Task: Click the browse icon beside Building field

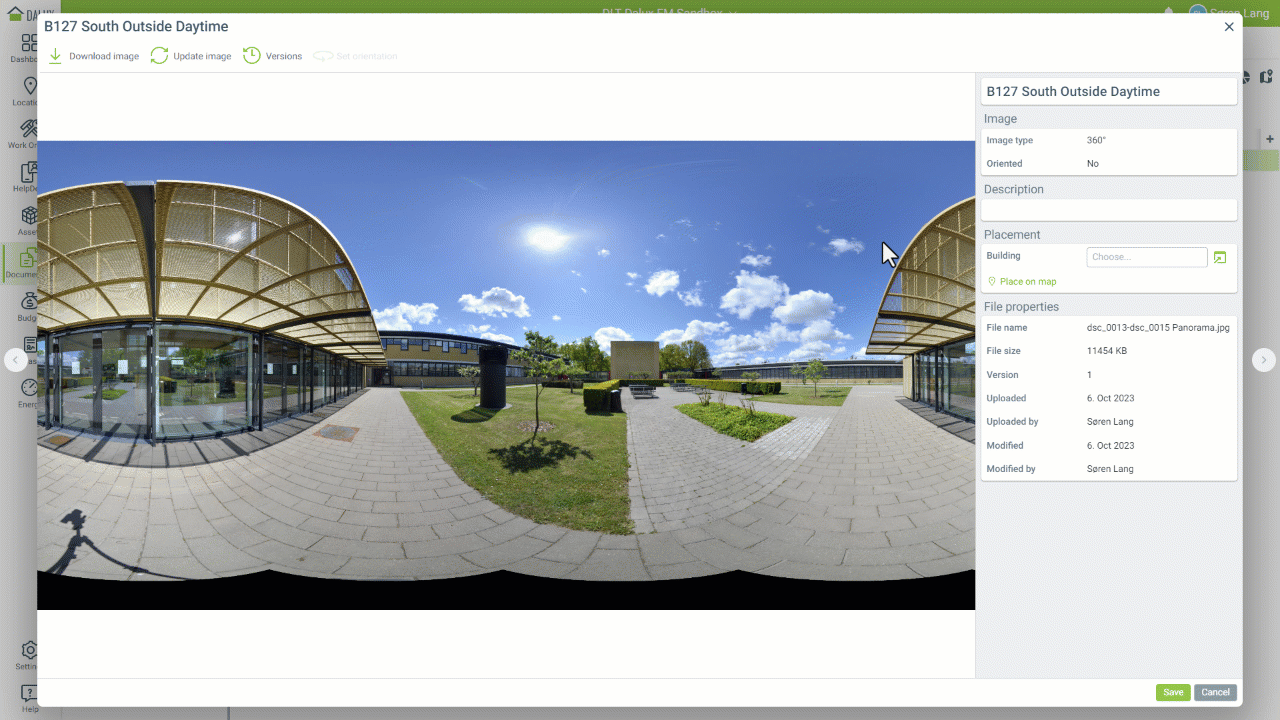Action: [x=1219, y=258]
